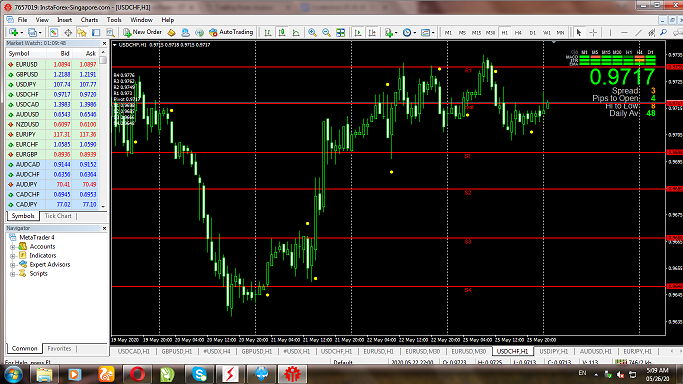The image size is (683, 384).
Task: Open the Insert menu
Action: click(x=64, y=20)
